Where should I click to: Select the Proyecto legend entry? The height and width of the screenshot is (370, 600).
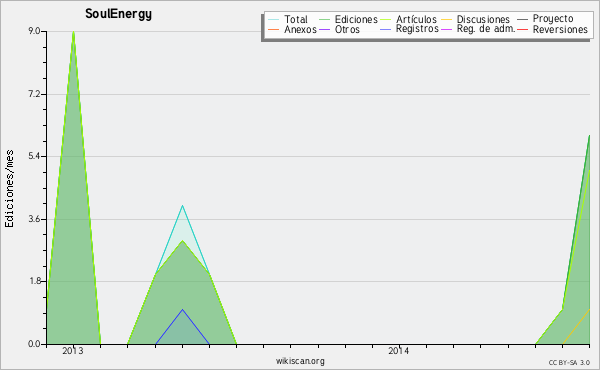click(x=553, y=19)
